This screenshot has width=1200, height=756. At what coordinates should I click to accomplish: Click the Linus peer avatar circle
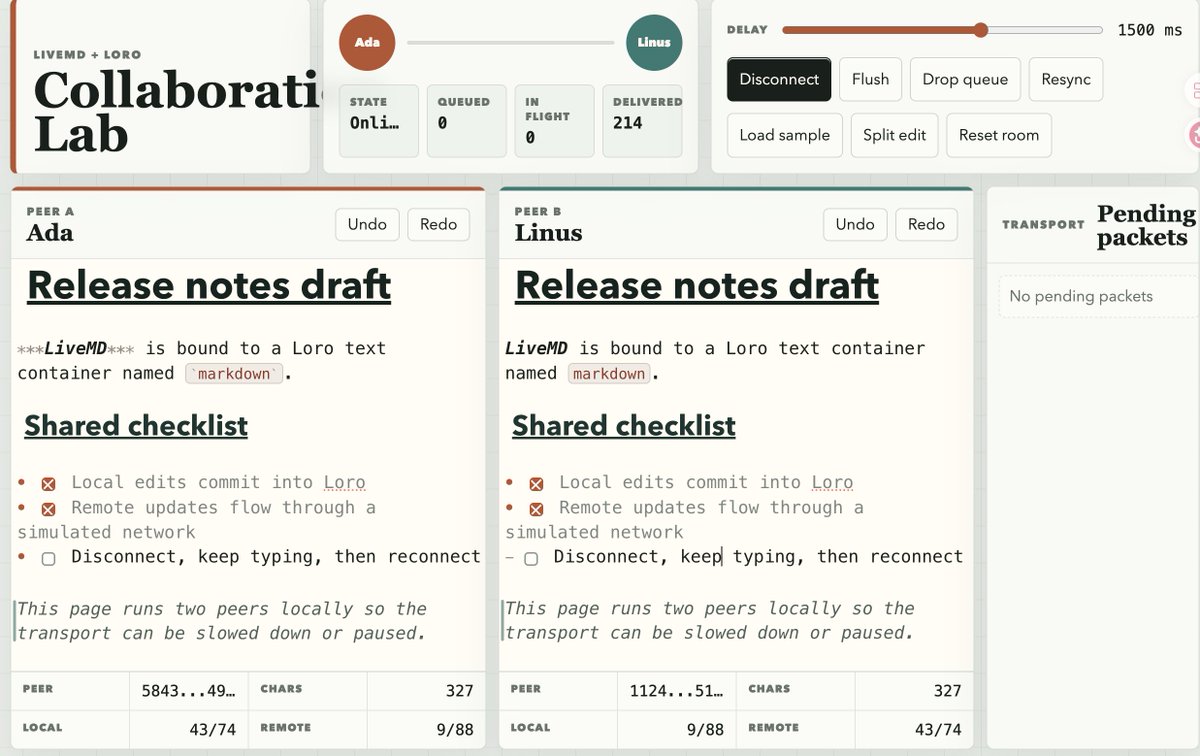click(x=654, y=43)
